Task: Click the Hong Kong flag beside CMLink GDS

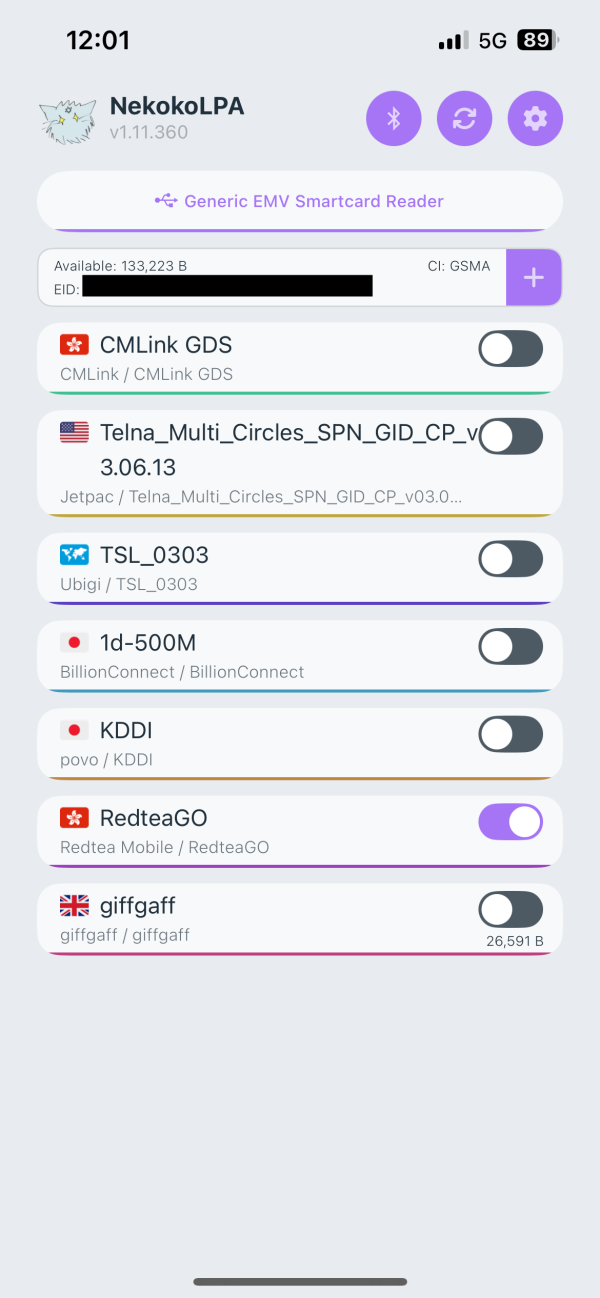Action: pyautogui.click(x=74, y=344)
